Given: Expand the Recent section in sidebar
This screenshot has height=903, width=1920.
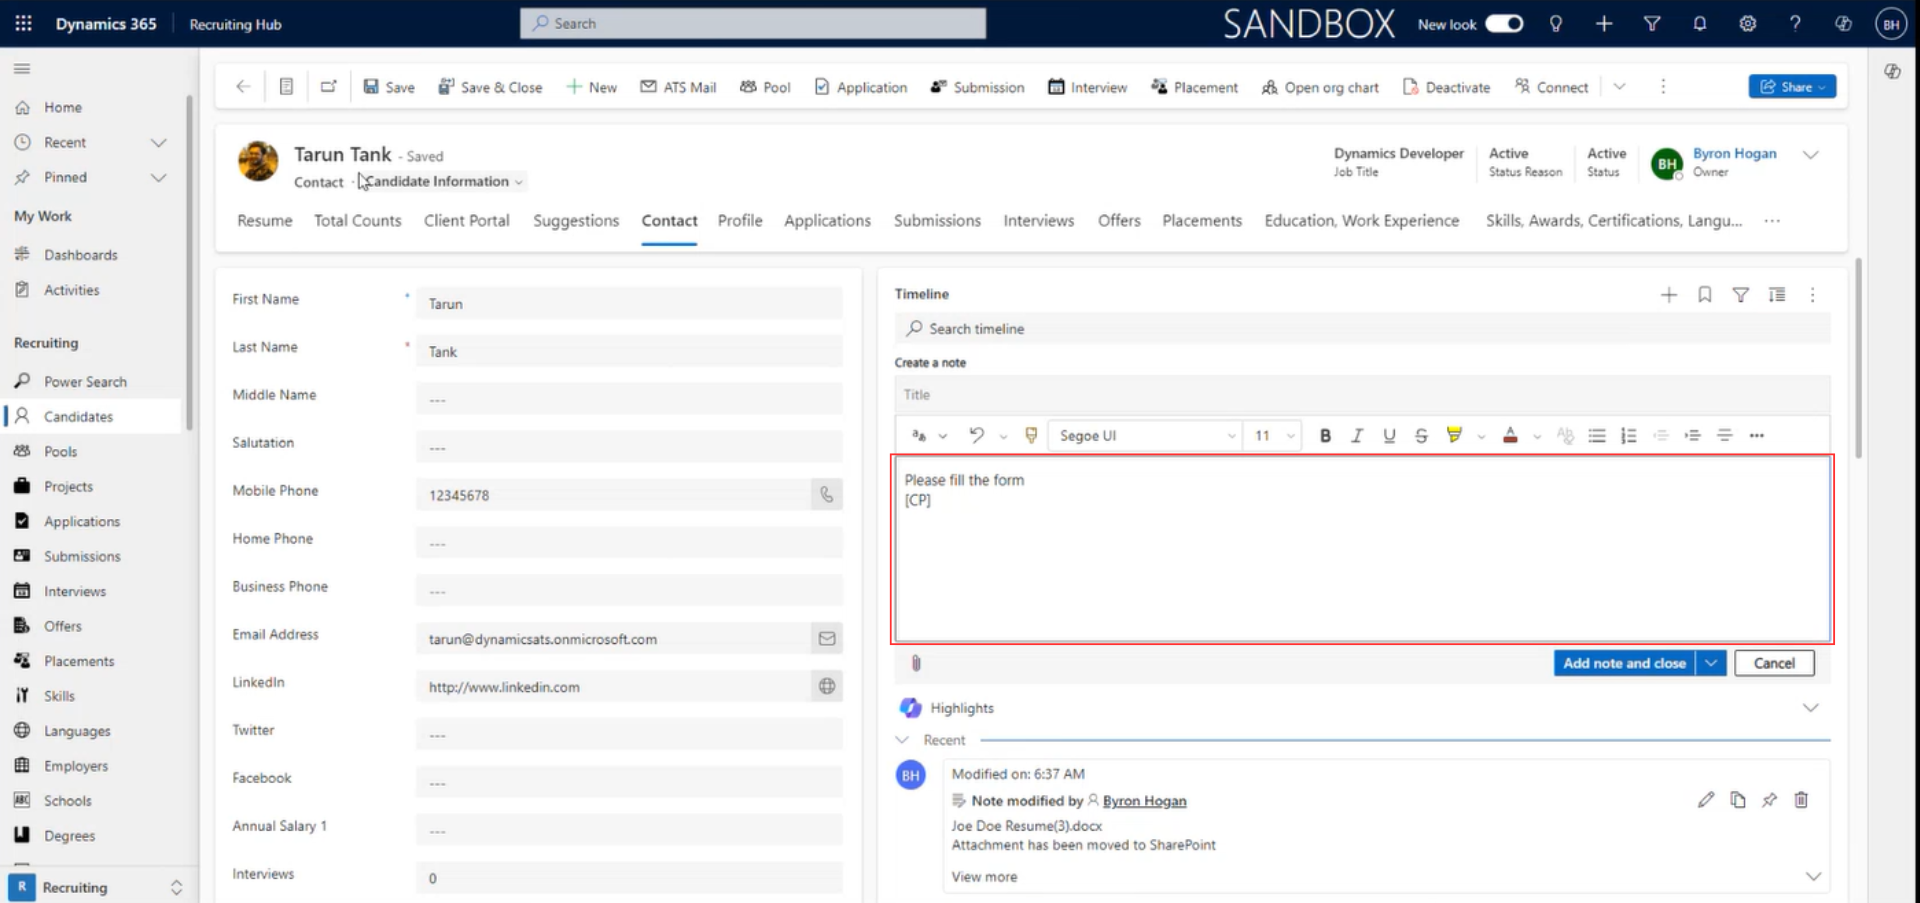Looking at the screenshot, I should click(x=158, y=142).
